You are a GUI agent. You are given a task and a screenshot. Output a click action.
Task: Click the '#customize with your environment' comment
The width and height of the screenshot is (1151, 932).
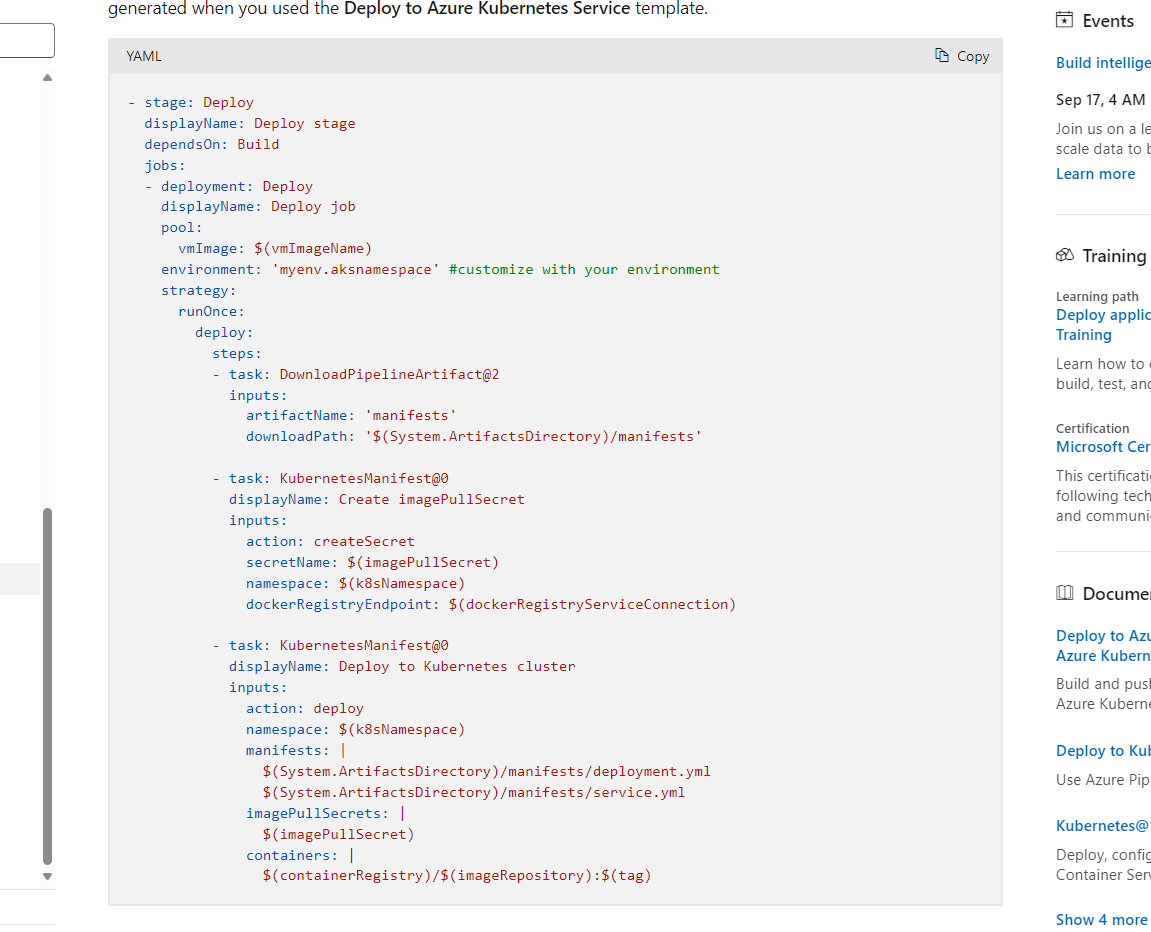coord(584,269)
